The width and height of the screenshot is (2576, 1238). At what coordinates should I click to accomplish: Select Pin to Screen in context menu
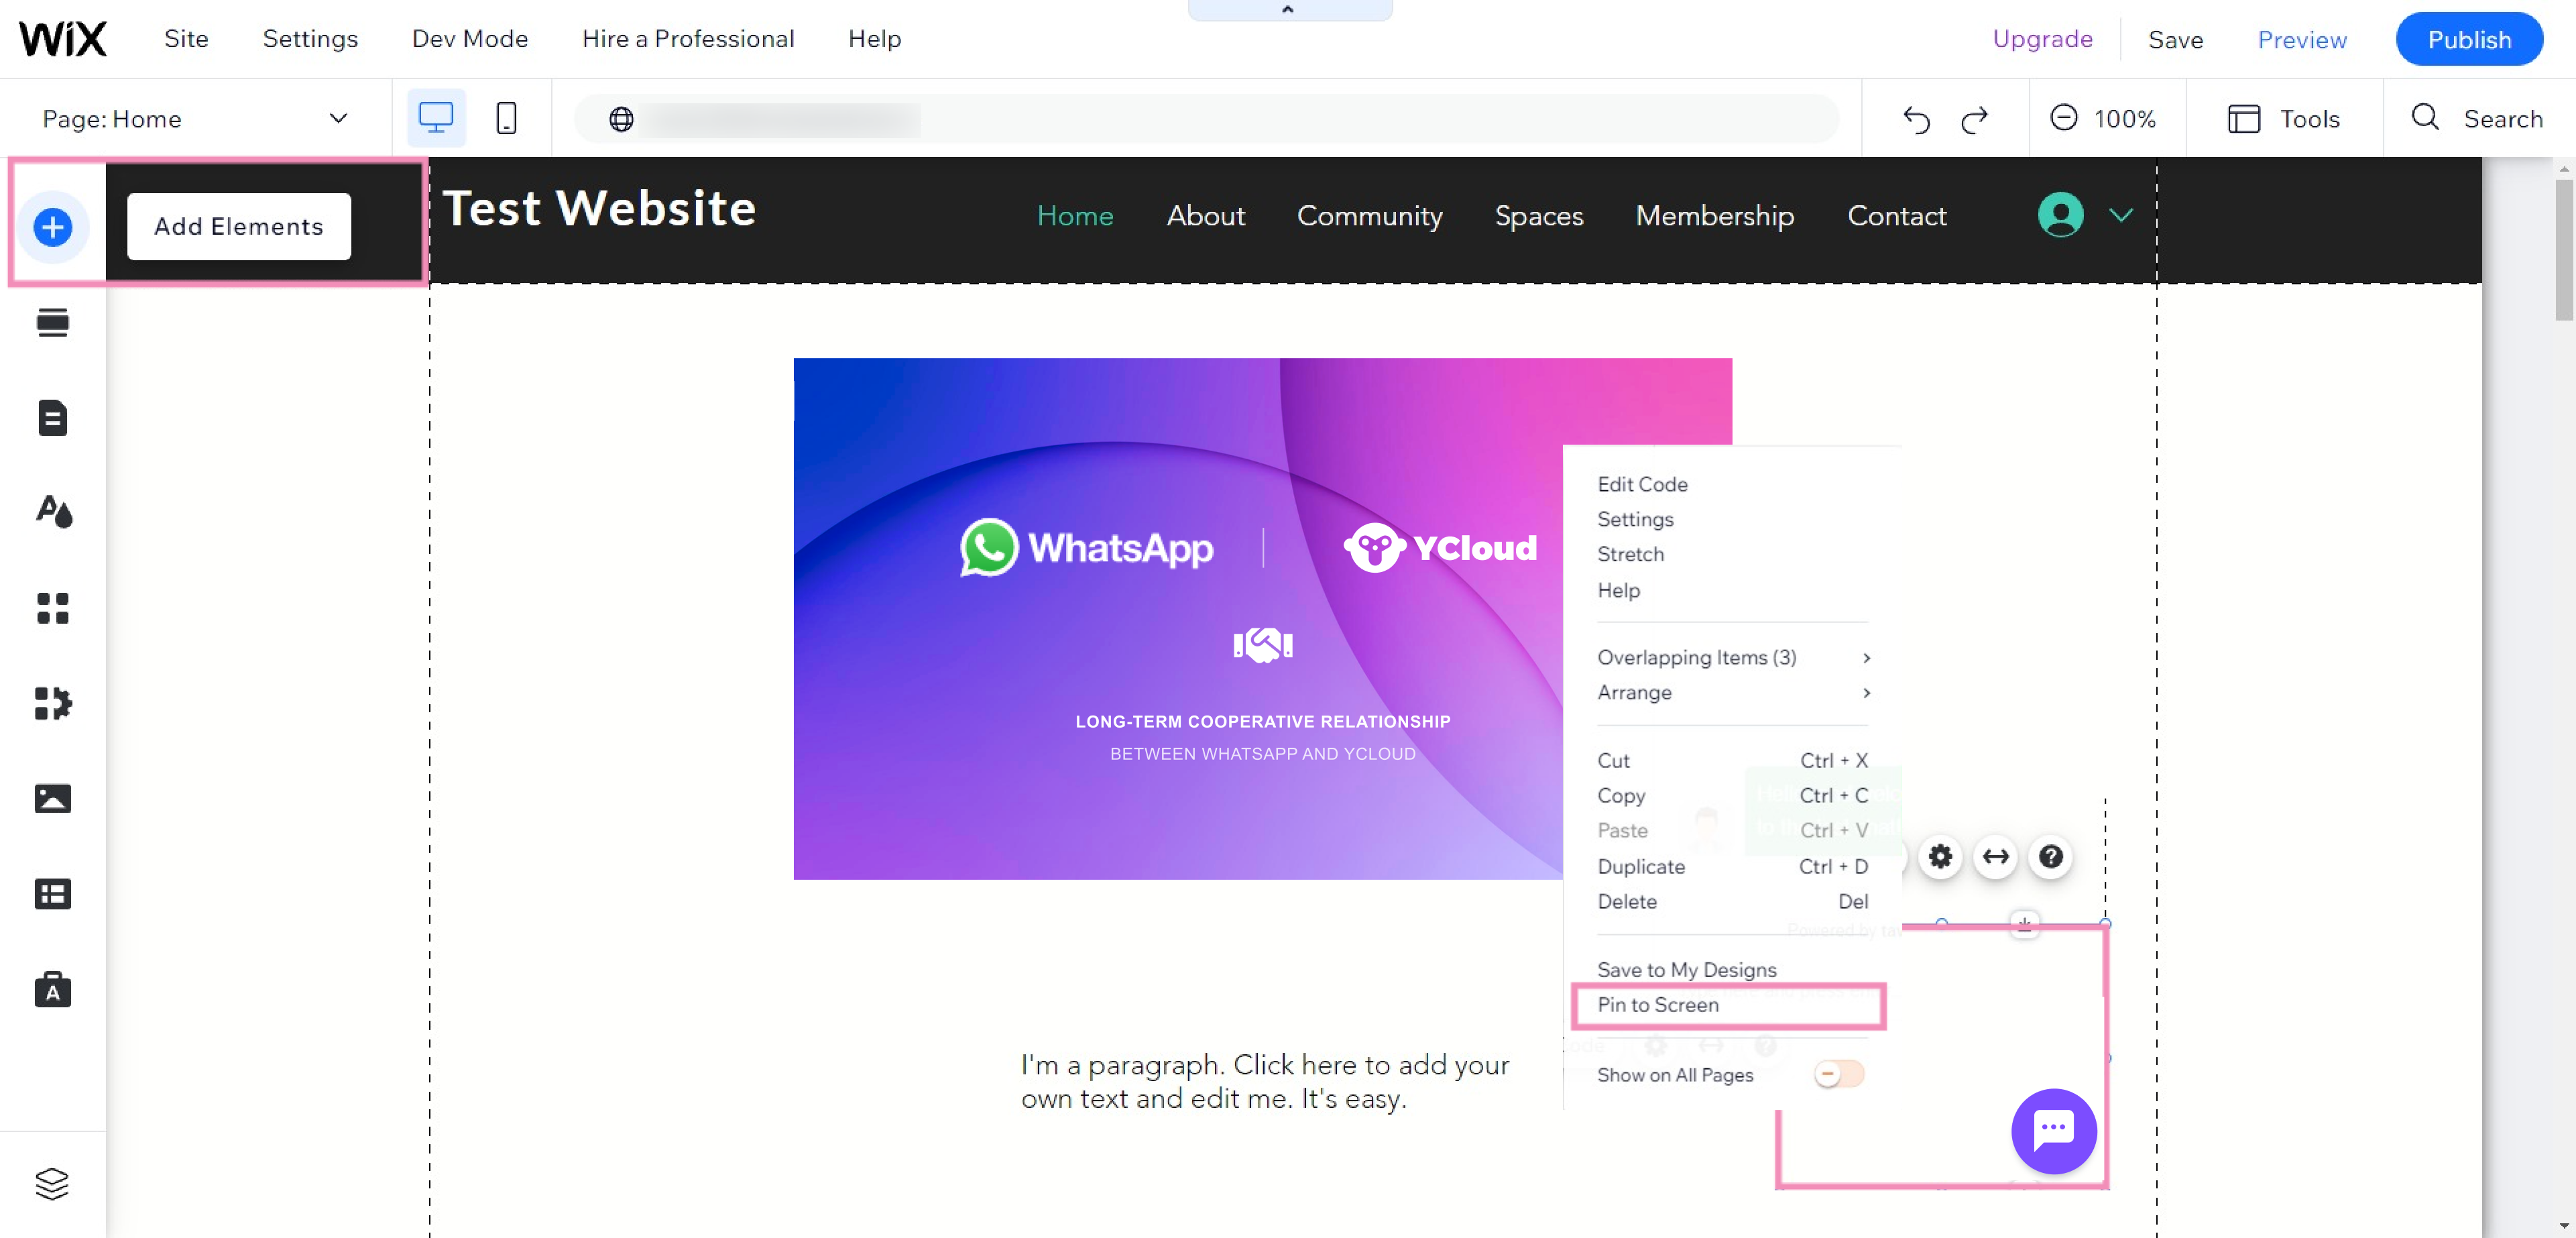[x=1658, y=1004]
